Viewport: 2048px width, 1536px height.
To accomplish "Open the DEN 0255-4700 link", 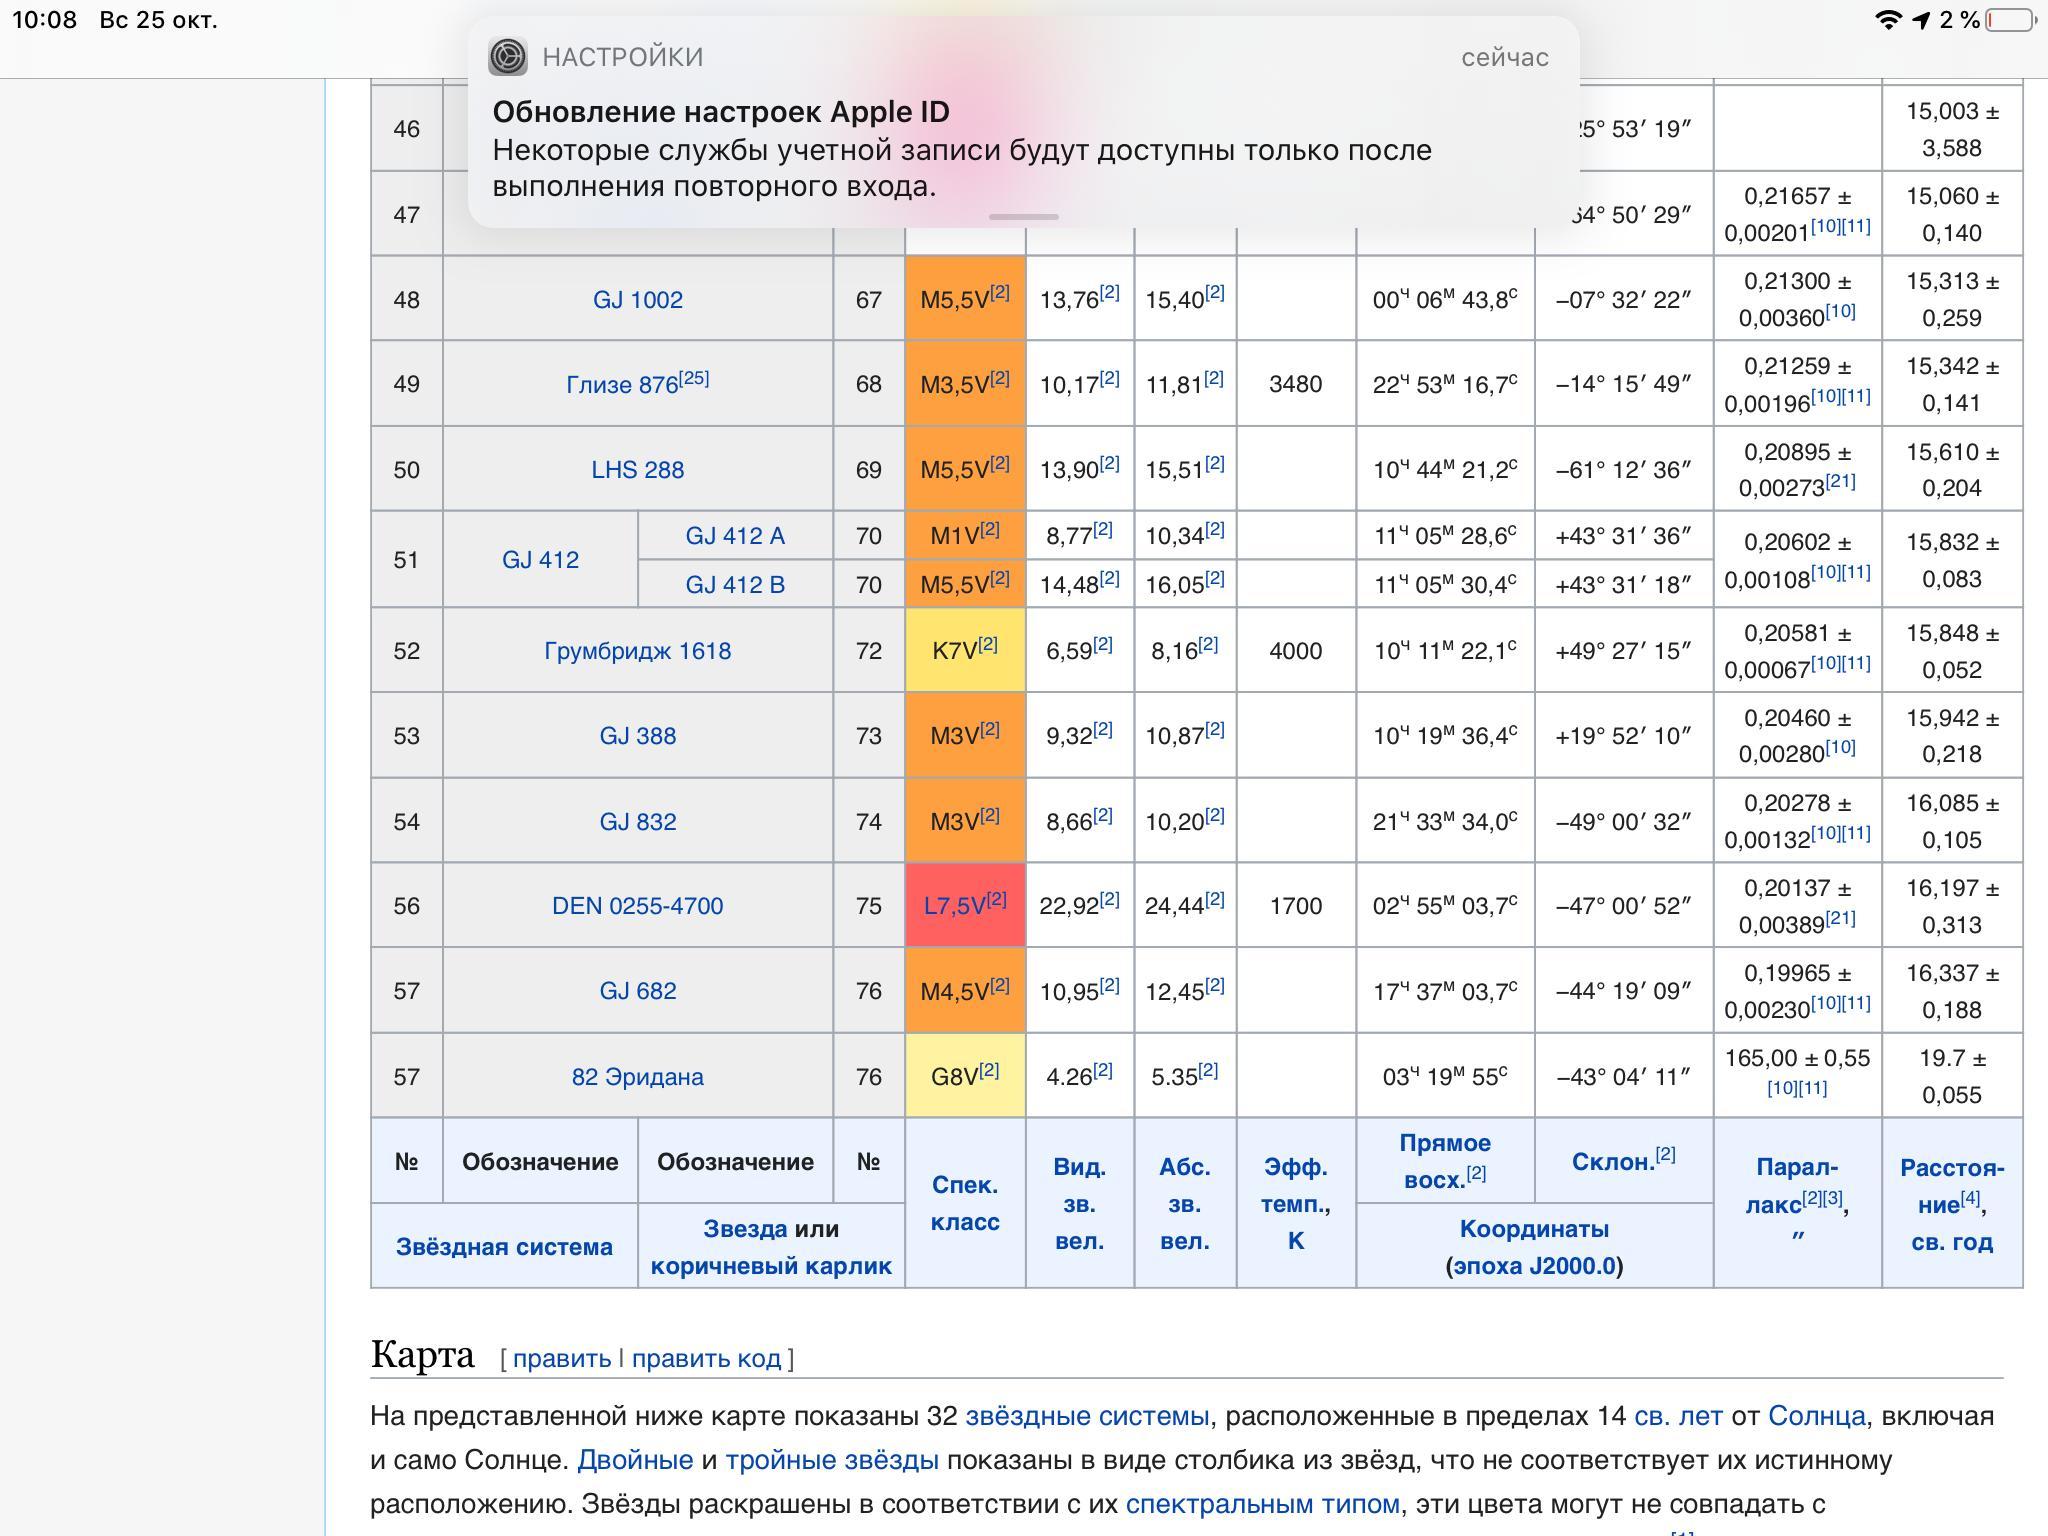I will (x=638, y=906).
